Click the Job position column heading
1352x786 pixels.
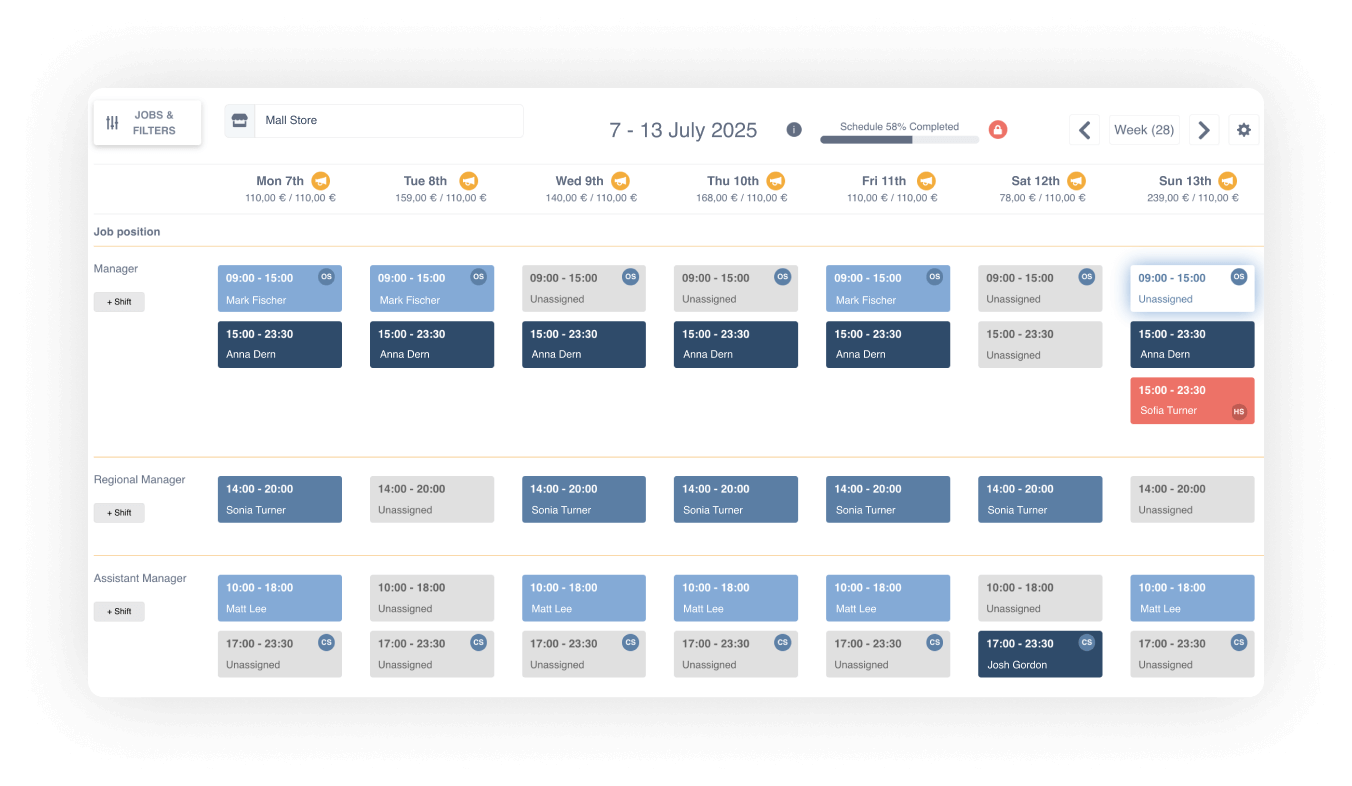click(127, 232)
